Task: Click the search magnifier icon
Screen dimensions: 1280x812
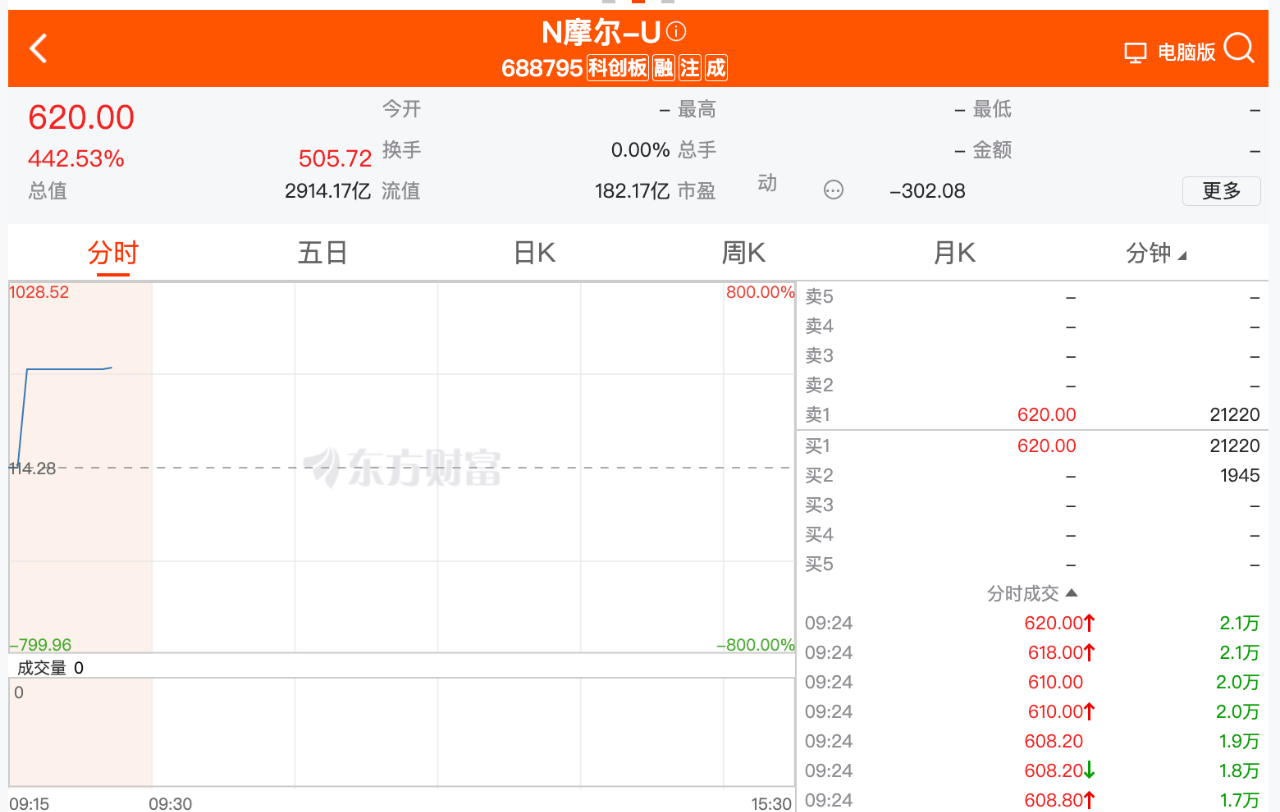Action: (x=1238, y=49)
